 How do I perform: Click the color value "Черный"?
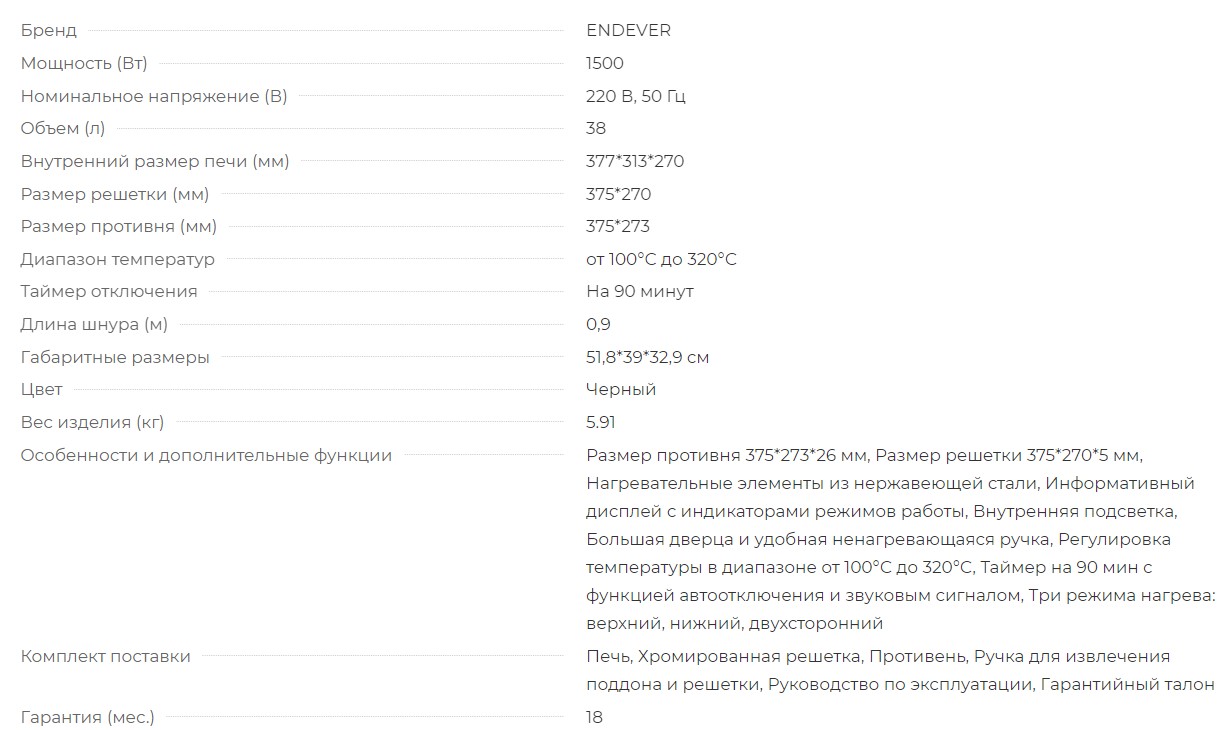621,389
